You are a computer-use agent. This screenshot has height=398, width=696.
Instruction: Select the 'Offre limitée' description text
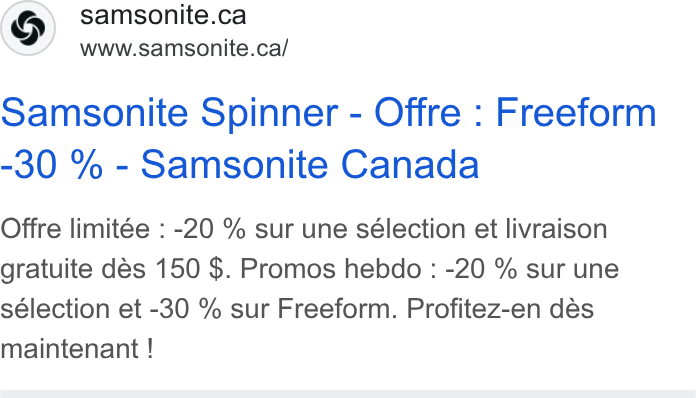[x=75, y=229]
